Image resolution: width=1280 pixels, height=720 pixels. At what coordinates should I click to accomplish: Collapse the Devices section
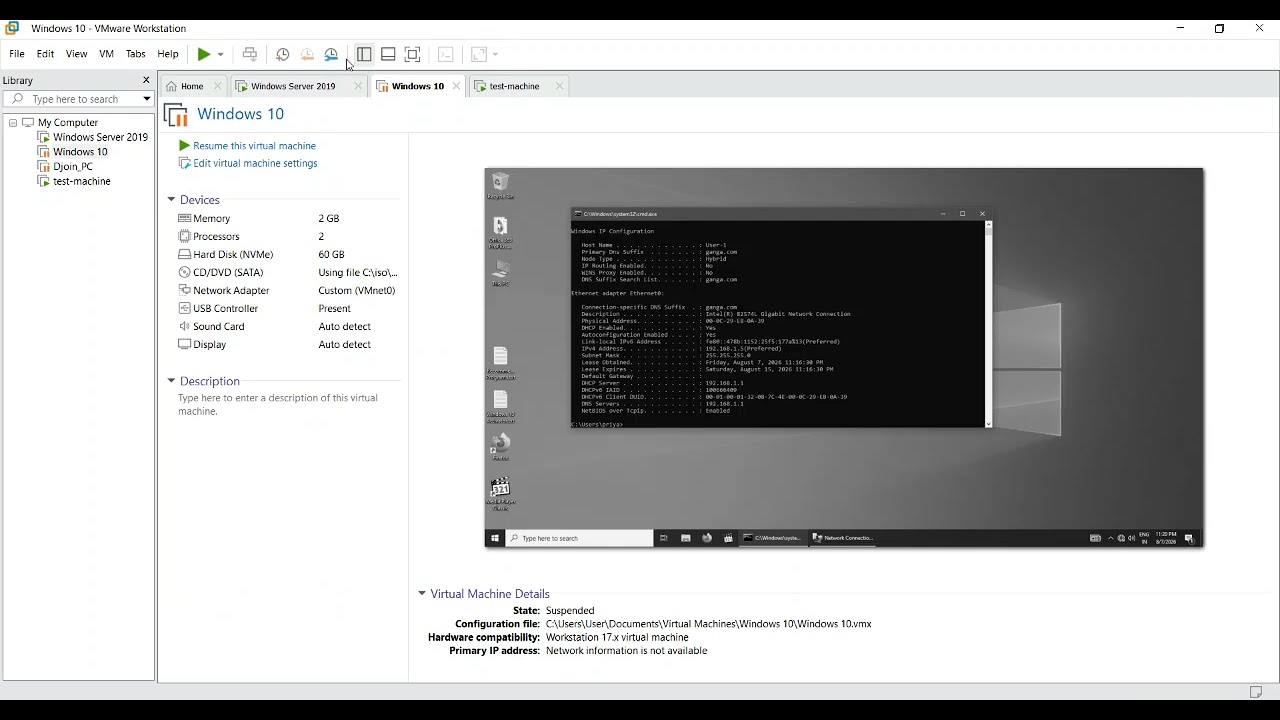click(171, 200)
